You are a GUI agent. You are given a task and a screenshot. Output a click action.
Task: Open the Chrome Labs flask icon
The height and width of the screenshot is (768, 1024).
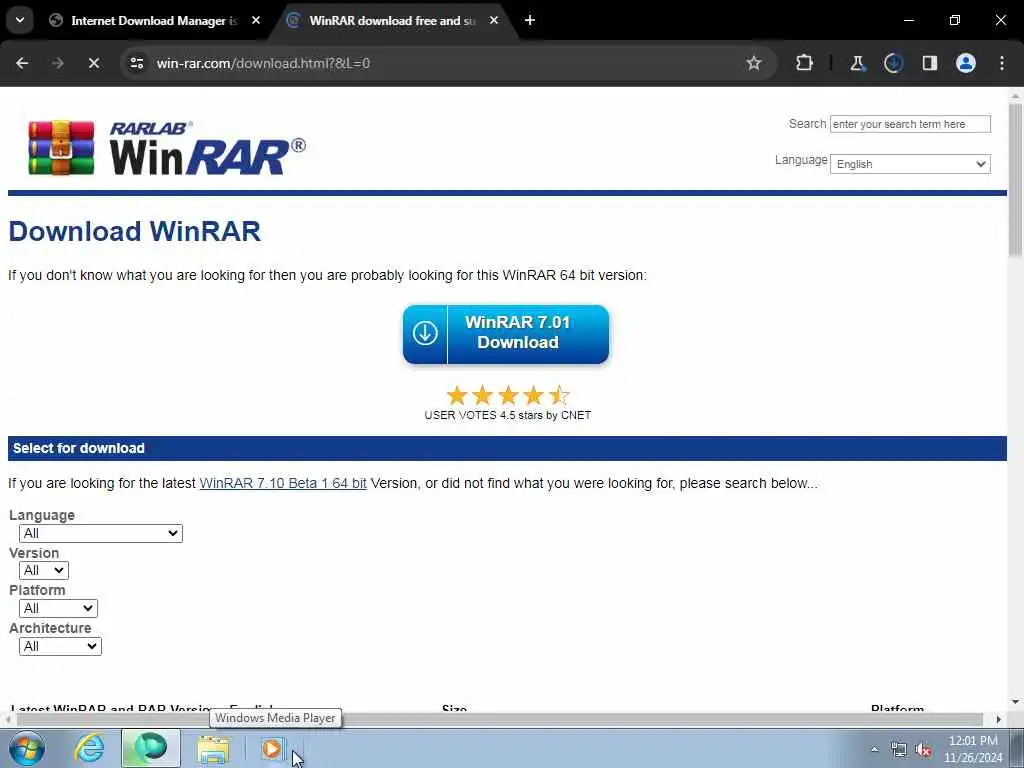click(857, 63)
